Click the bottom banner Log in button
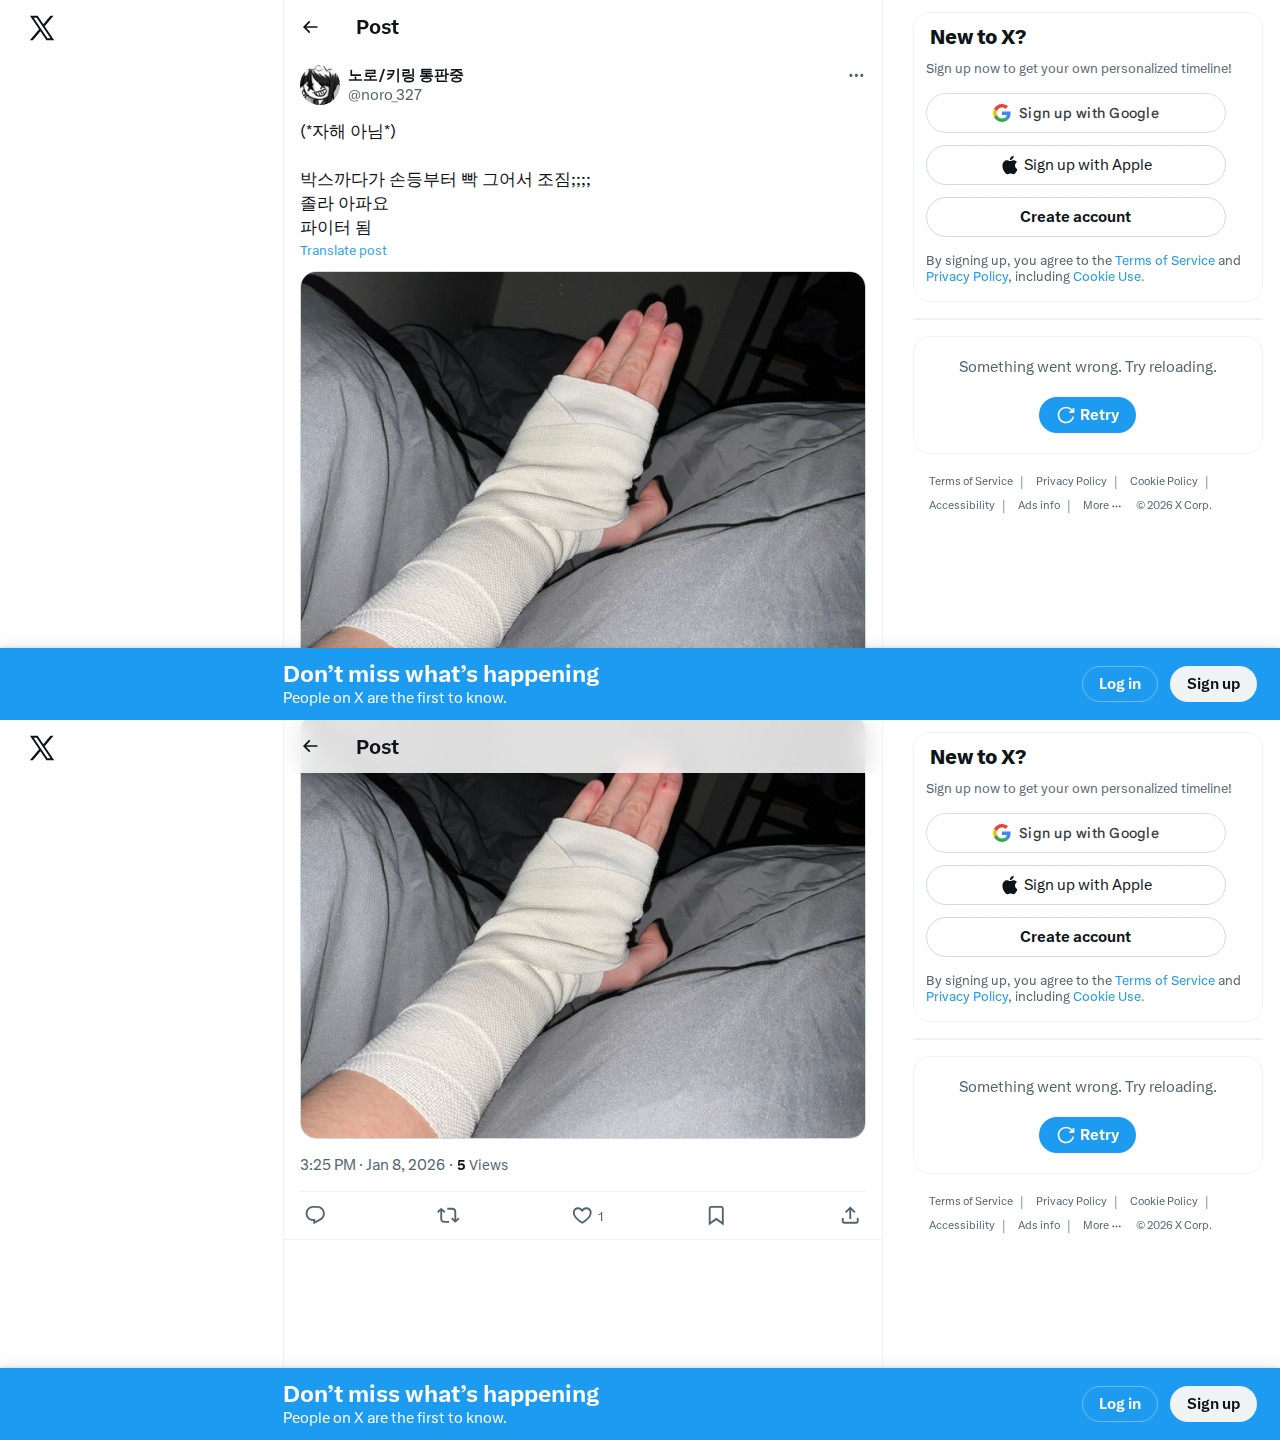This screenshot has height=1440, width=1280. pos(1120,1404)
